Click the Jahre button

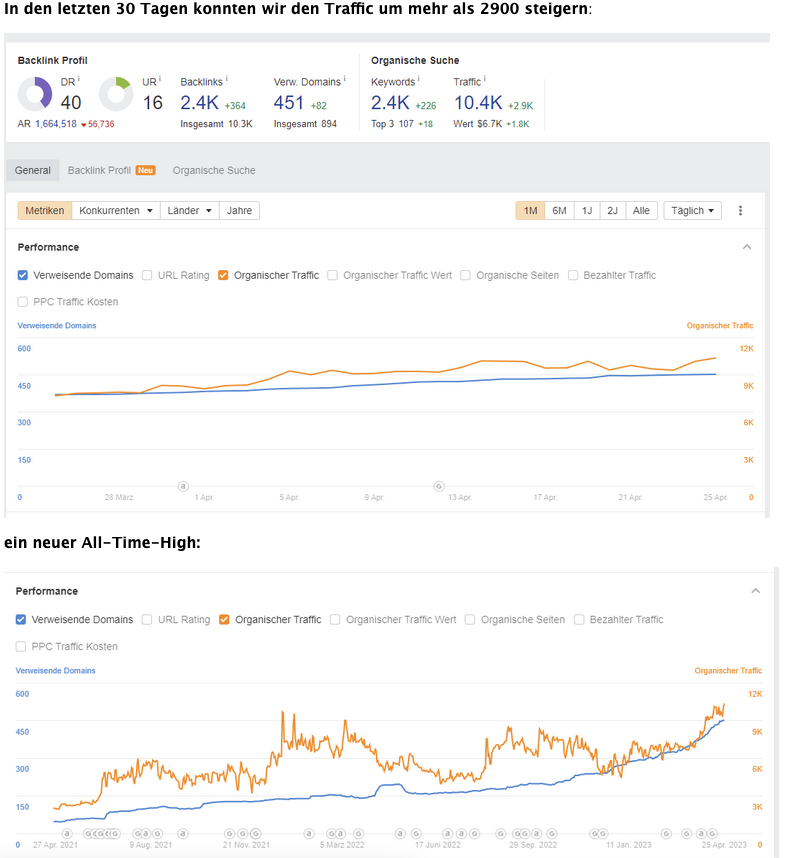click(240, 211)
